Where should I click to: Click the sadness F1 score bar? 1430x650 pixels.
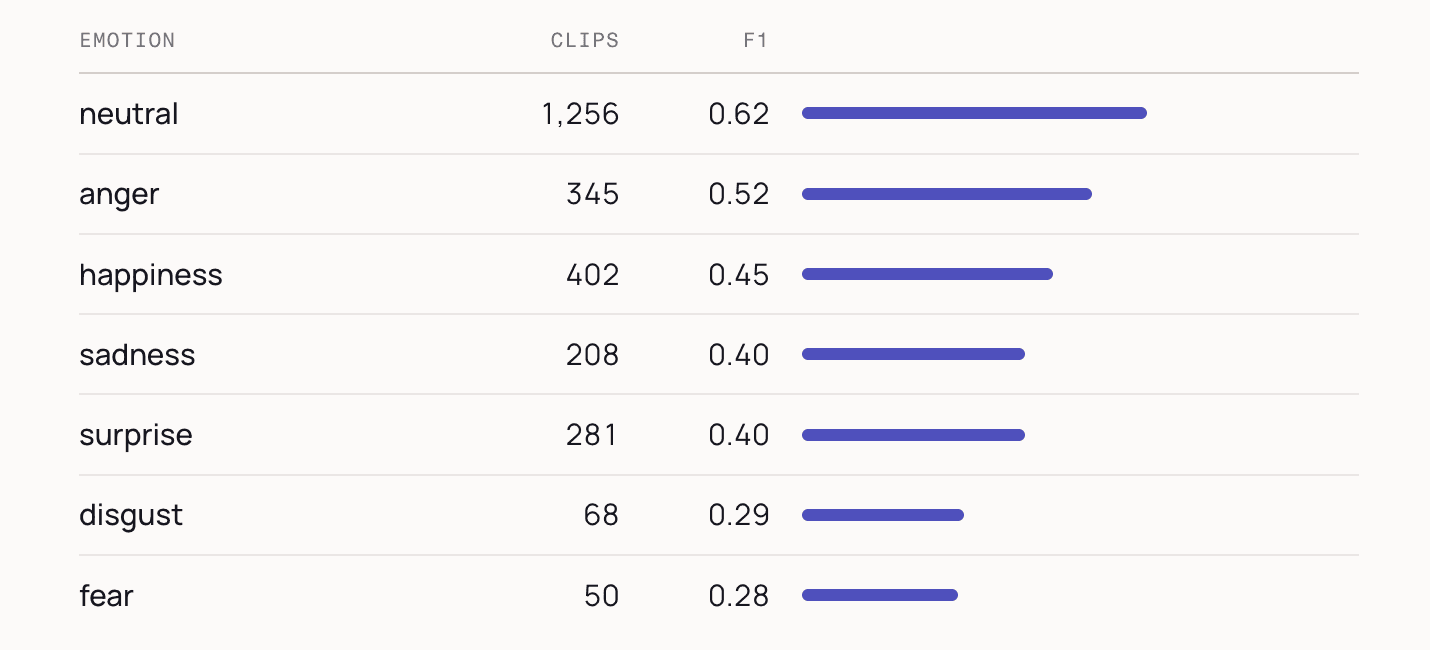tap(913, 354)
